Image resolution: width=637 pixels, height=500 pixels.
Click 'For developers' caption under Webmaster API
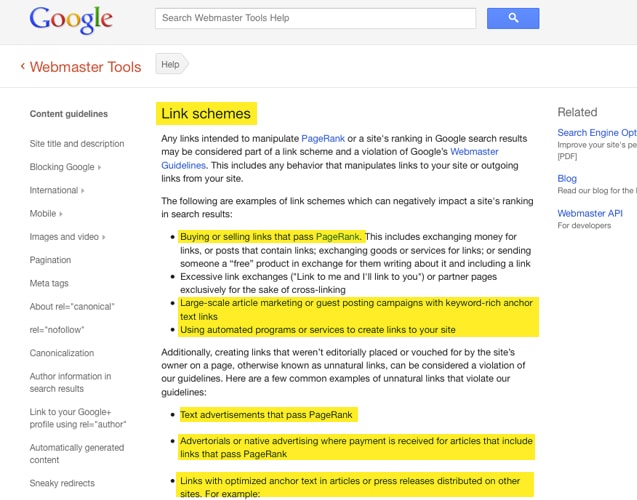(584, 225)
